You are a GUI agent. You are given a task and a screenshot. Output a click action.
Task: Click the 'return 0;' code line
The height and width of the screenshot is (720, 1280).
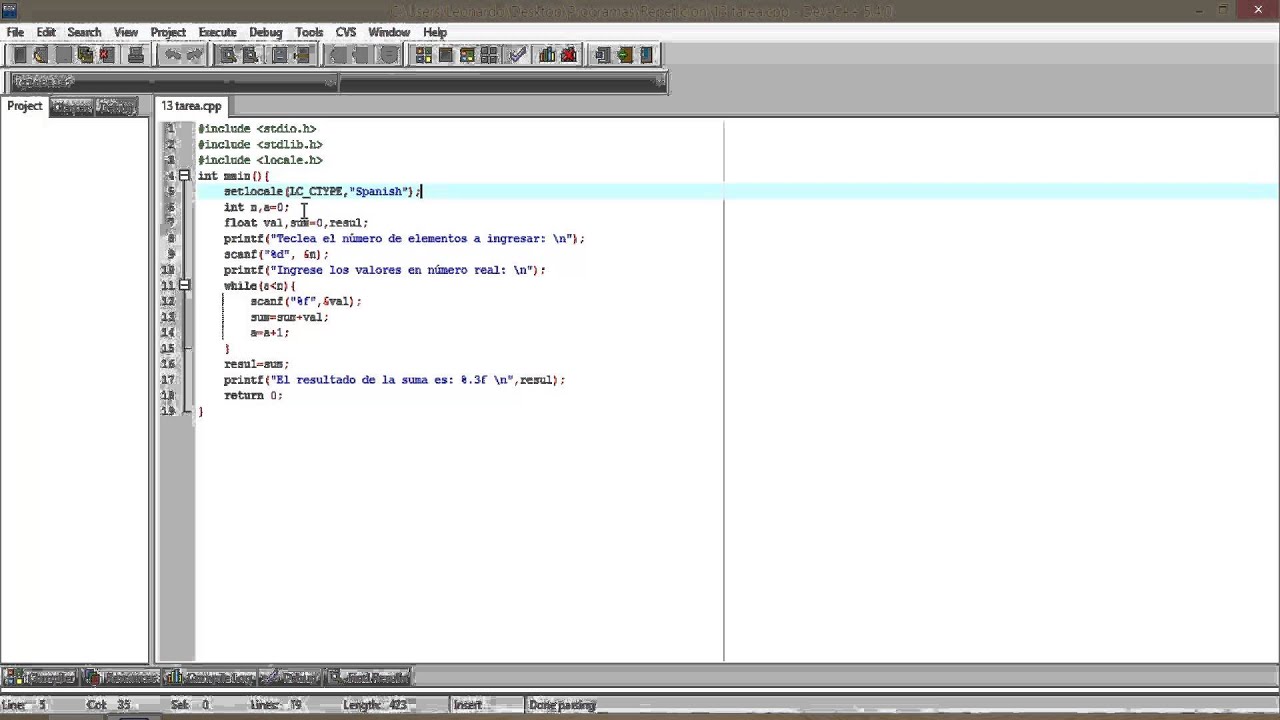[253, 395]
